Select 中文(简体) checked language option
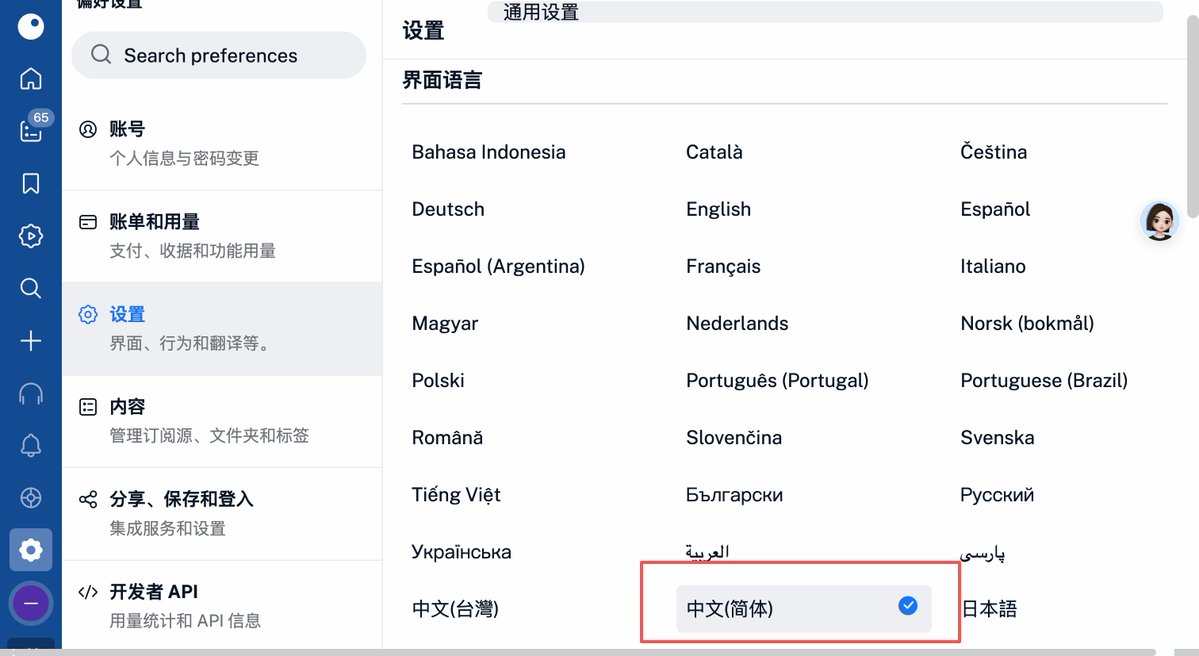 tap(804, 609)
